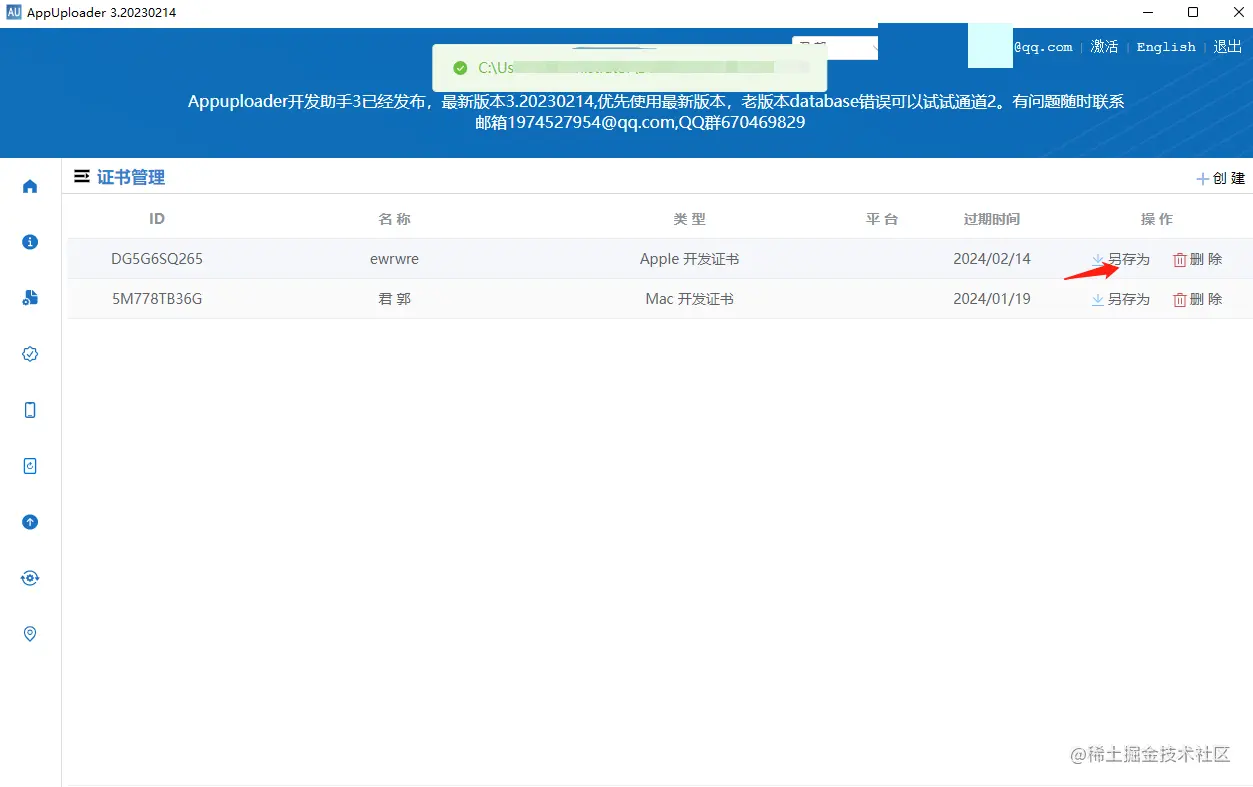
Task: Click the Apple 开发证书 type cell
Action: coord(689,259)
